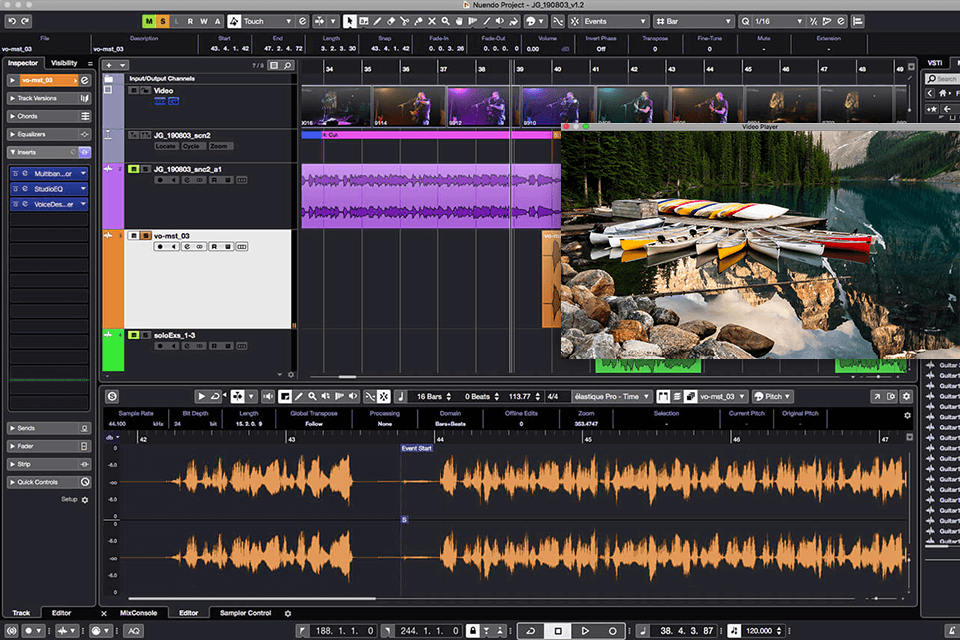
Task: Toggle the green M mute-state button in the top toolbar
Action: click(149, 21)
